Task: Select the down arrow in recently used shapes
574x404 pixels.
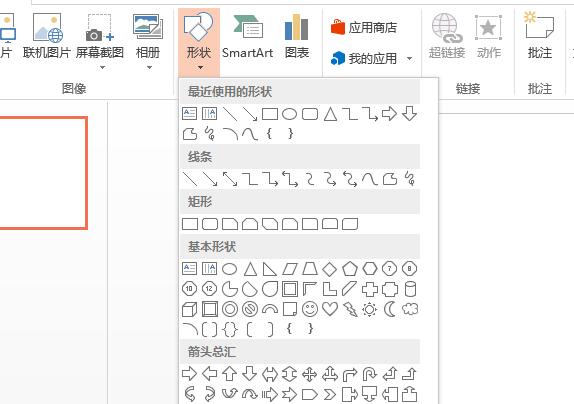Action: (x=409, y=114)
